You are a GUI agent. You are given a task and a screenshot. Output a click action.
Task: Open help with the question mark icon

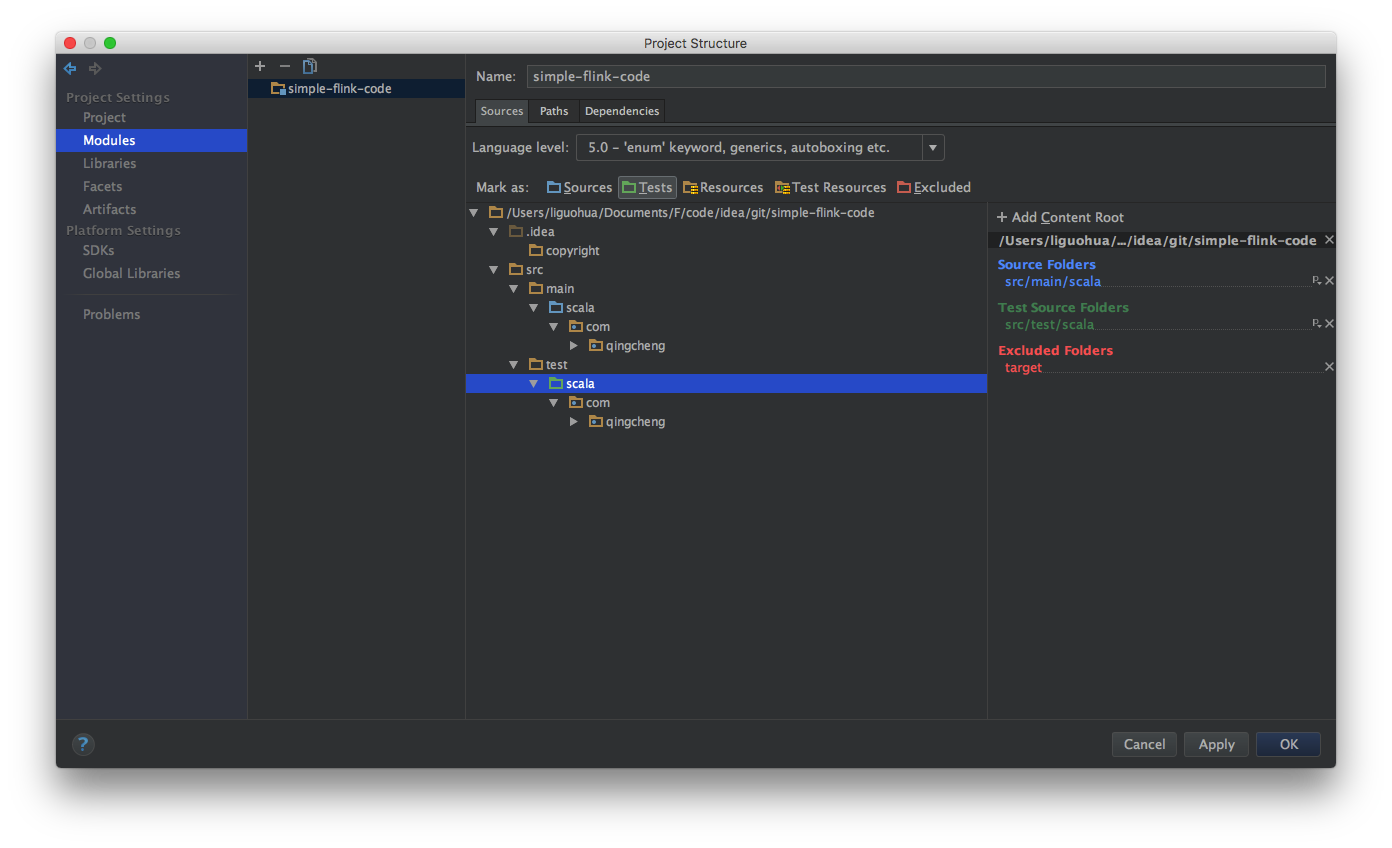coord(83,744)
